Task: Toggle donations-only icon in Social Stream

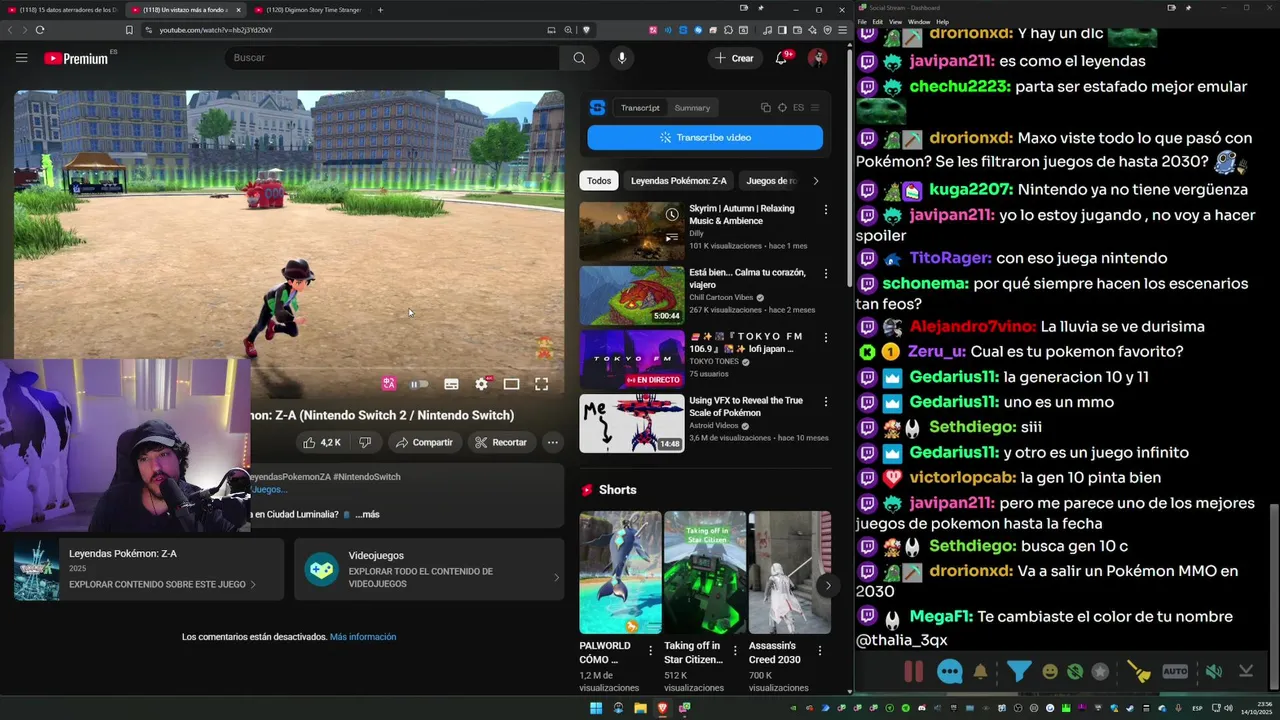Action: coord(1075,672)
